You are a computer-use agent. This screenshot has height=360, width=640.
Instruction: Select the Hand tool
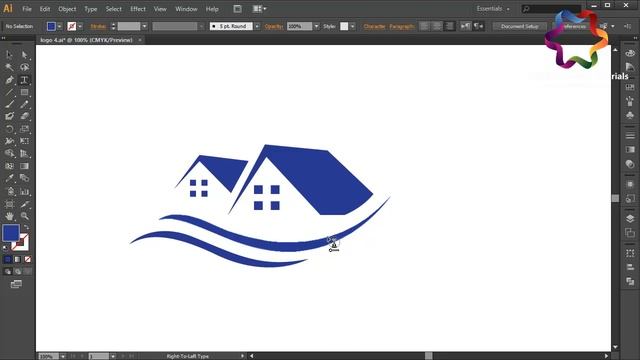point(9,216)
